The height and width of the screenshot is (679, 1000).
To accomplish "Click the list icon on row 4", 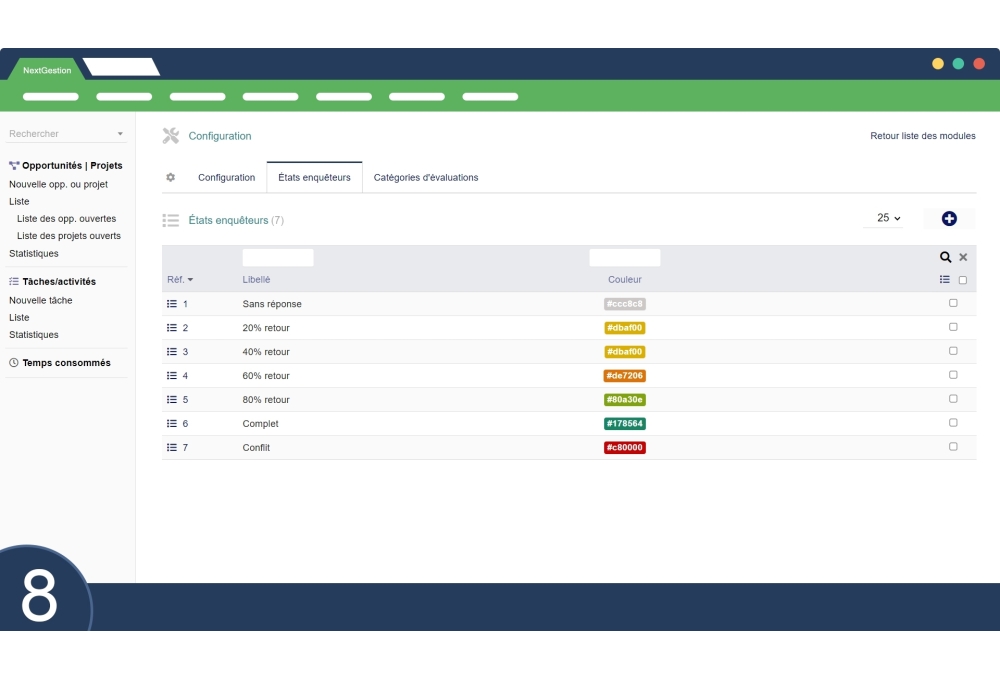I will 171,375.
